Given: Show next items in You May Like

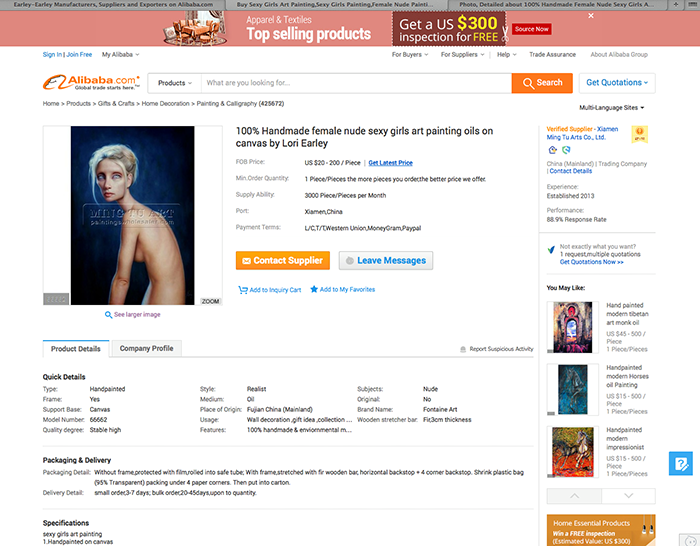Looking at the screenshot, I should [629, 496].
